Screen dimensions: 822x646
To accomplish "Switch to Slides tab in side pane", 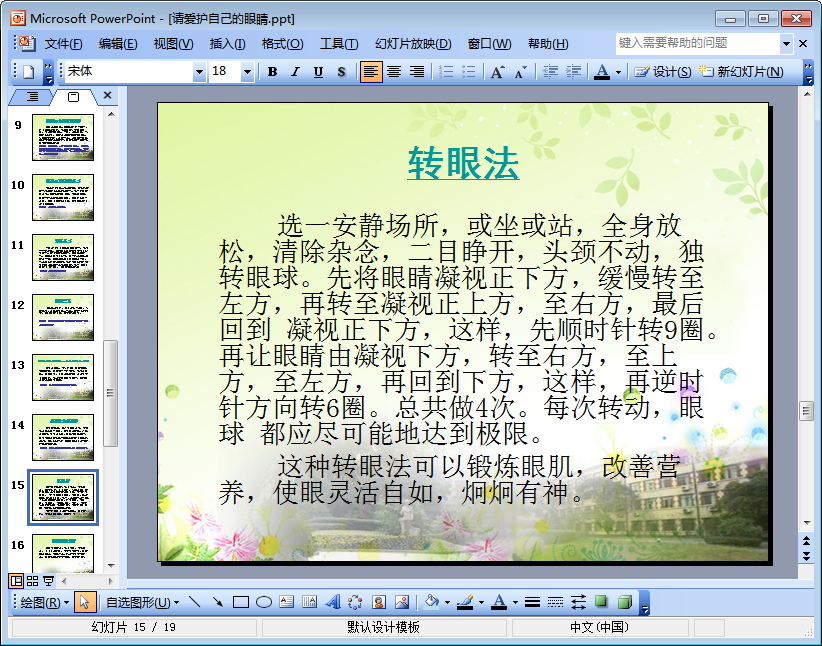I will [x=73, y=96].
